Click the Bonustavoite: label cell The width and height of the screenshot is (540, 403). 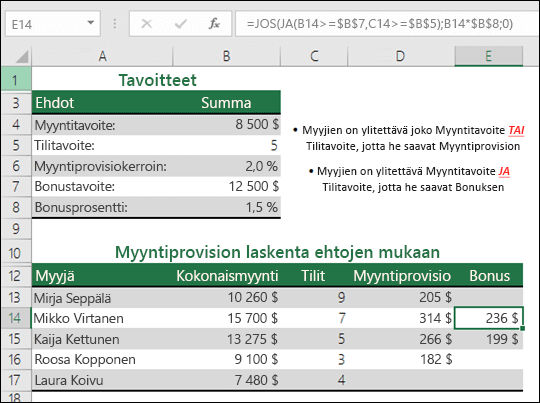tap(102, 186)
